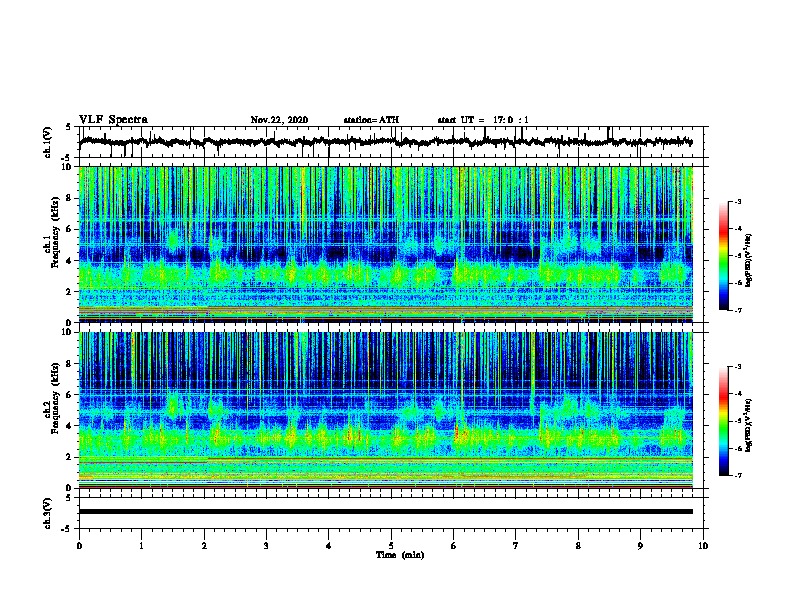
Task: Select the ch.2 colorbar 'log(PSD)' label
Action: (748, 426)
